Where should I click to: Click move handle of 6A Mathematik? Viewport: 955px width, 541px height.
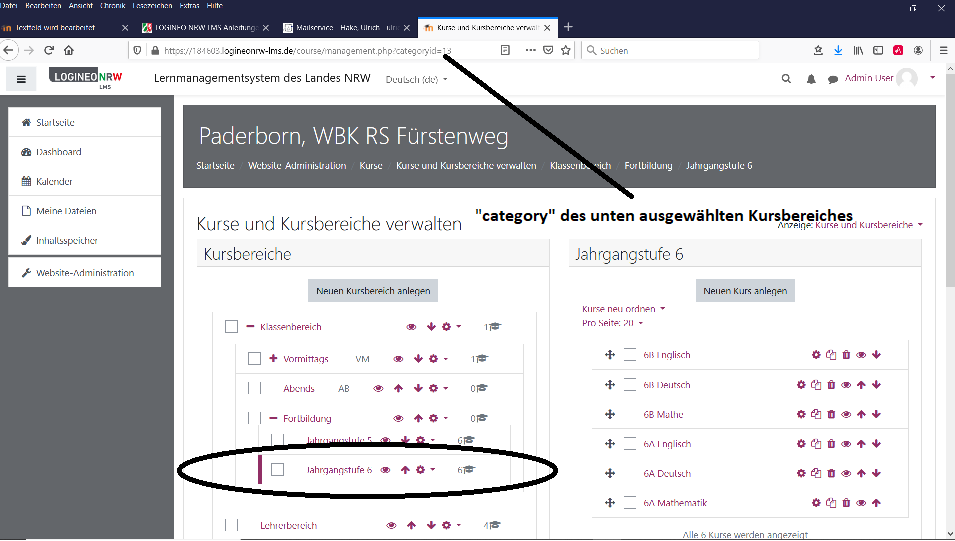coord(609,503)
